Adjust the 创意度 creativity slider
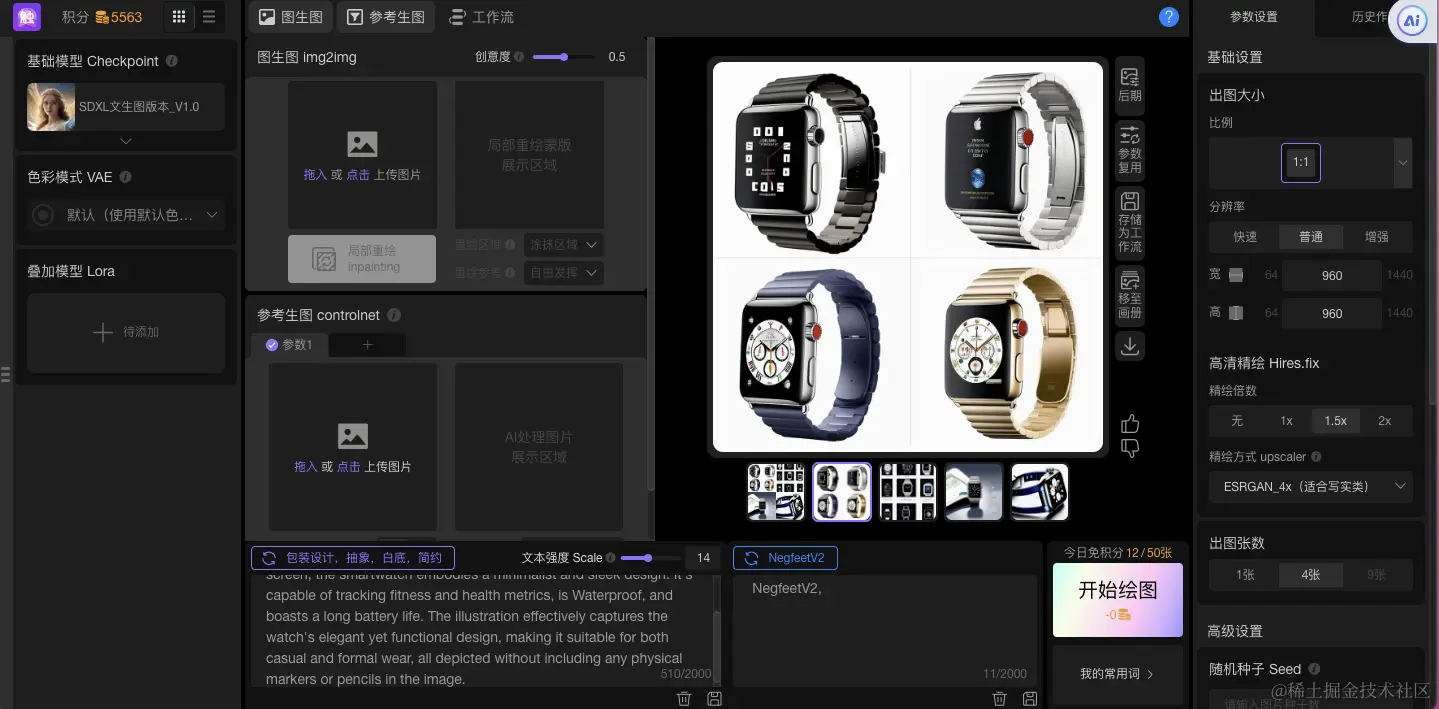This screenshot has height=709, width=1439. point(564,57)
